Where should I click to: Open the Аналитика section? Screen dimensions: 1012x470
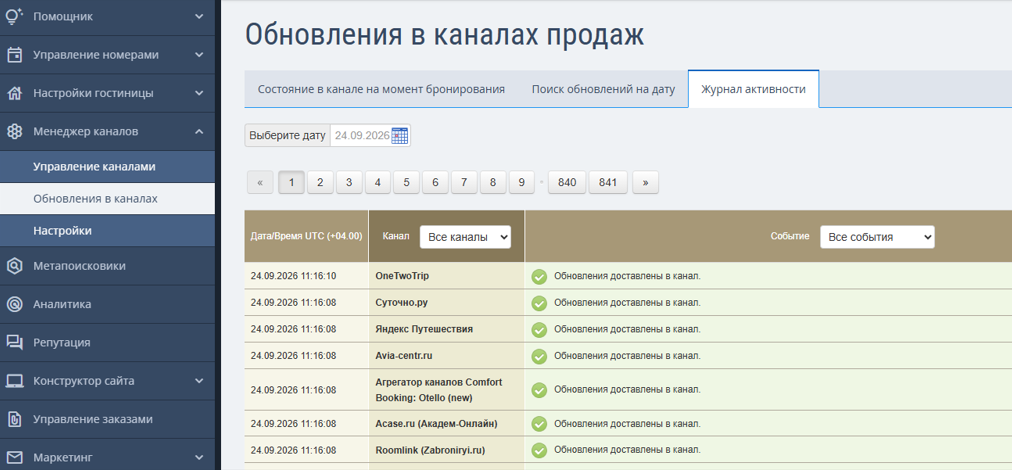point(107,304)
